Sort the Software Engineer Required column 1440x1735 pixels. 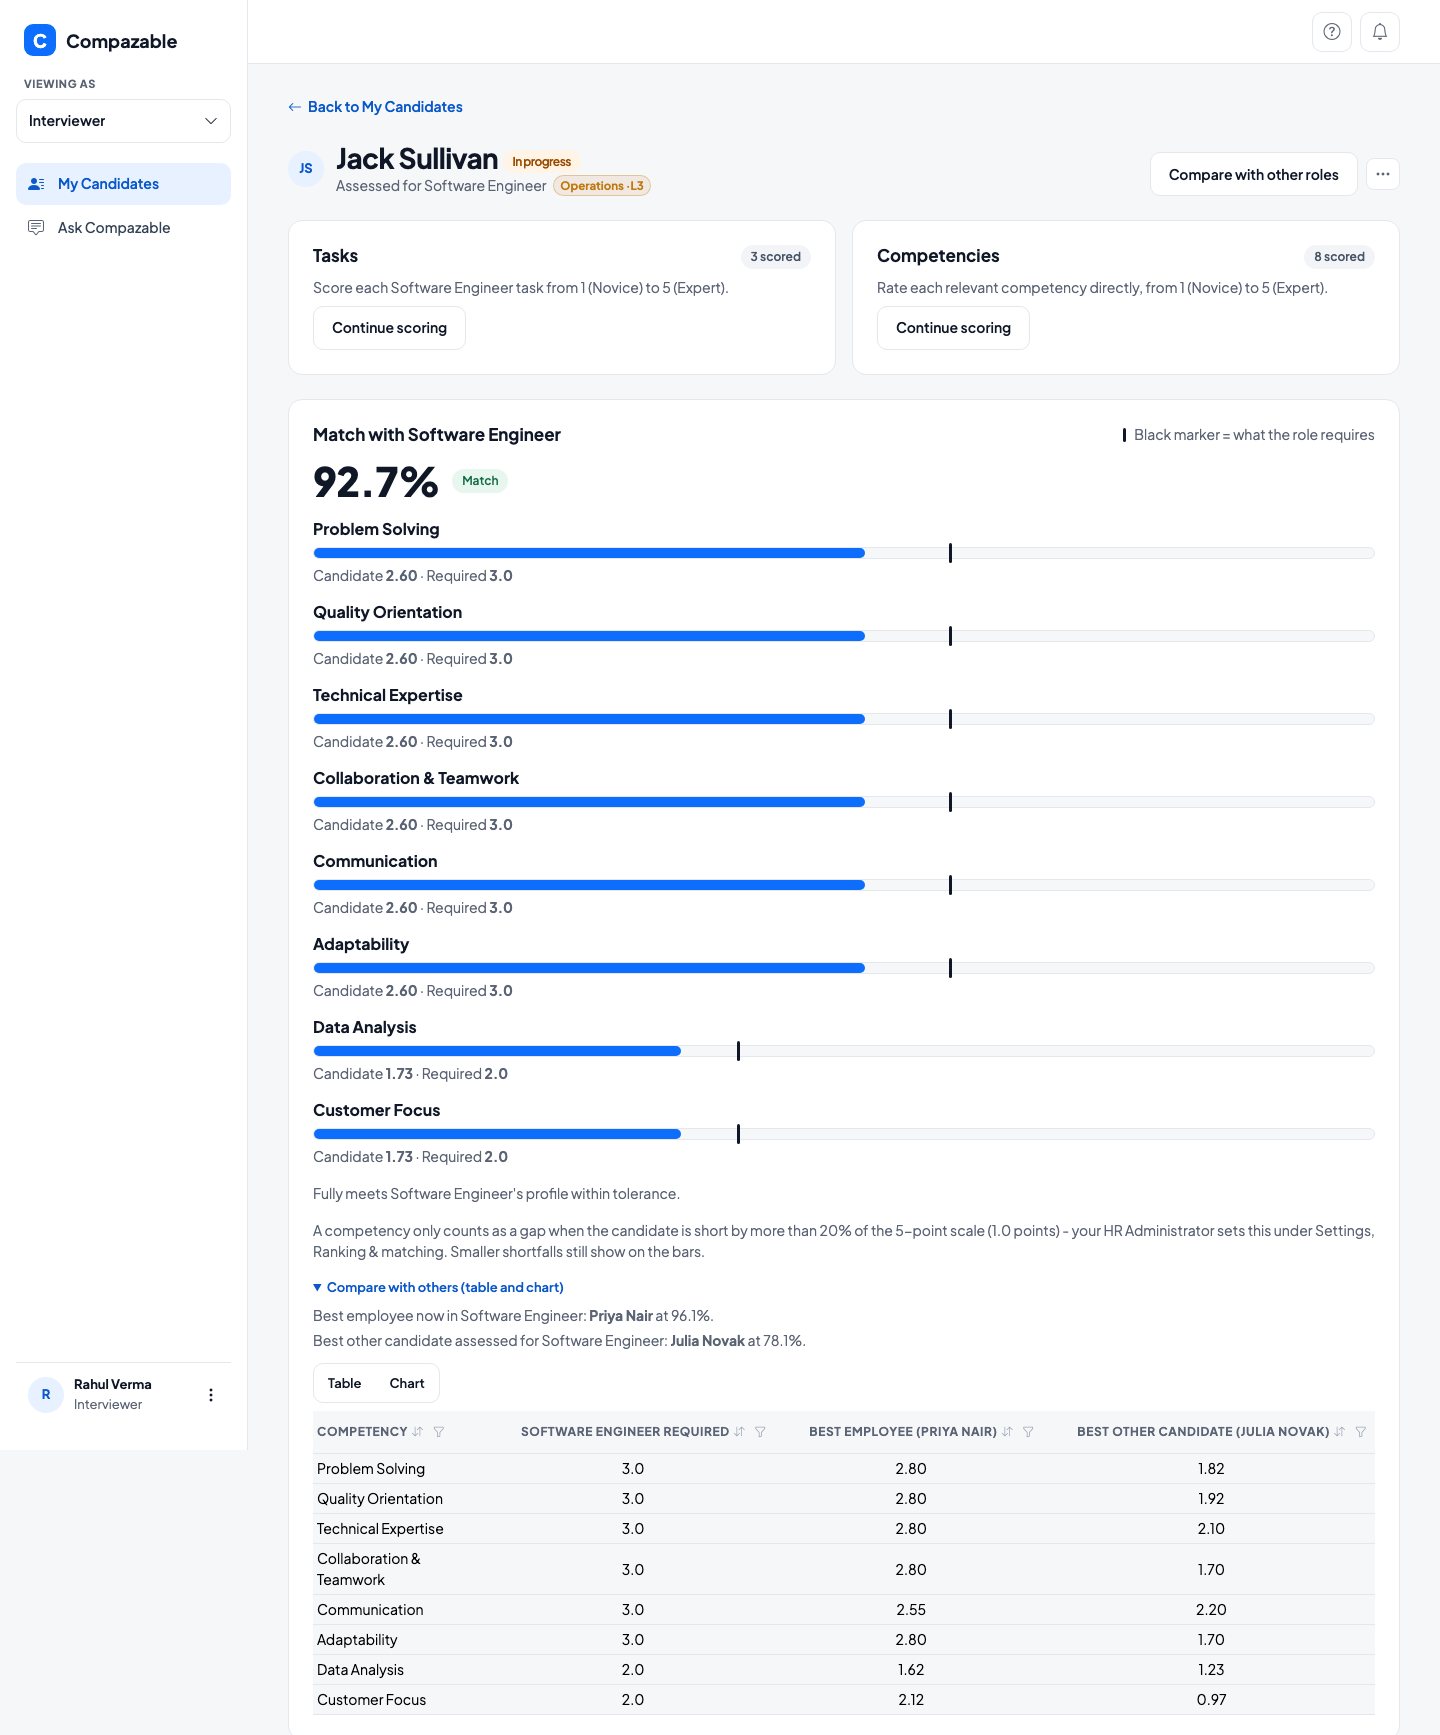pos(739,1432)
